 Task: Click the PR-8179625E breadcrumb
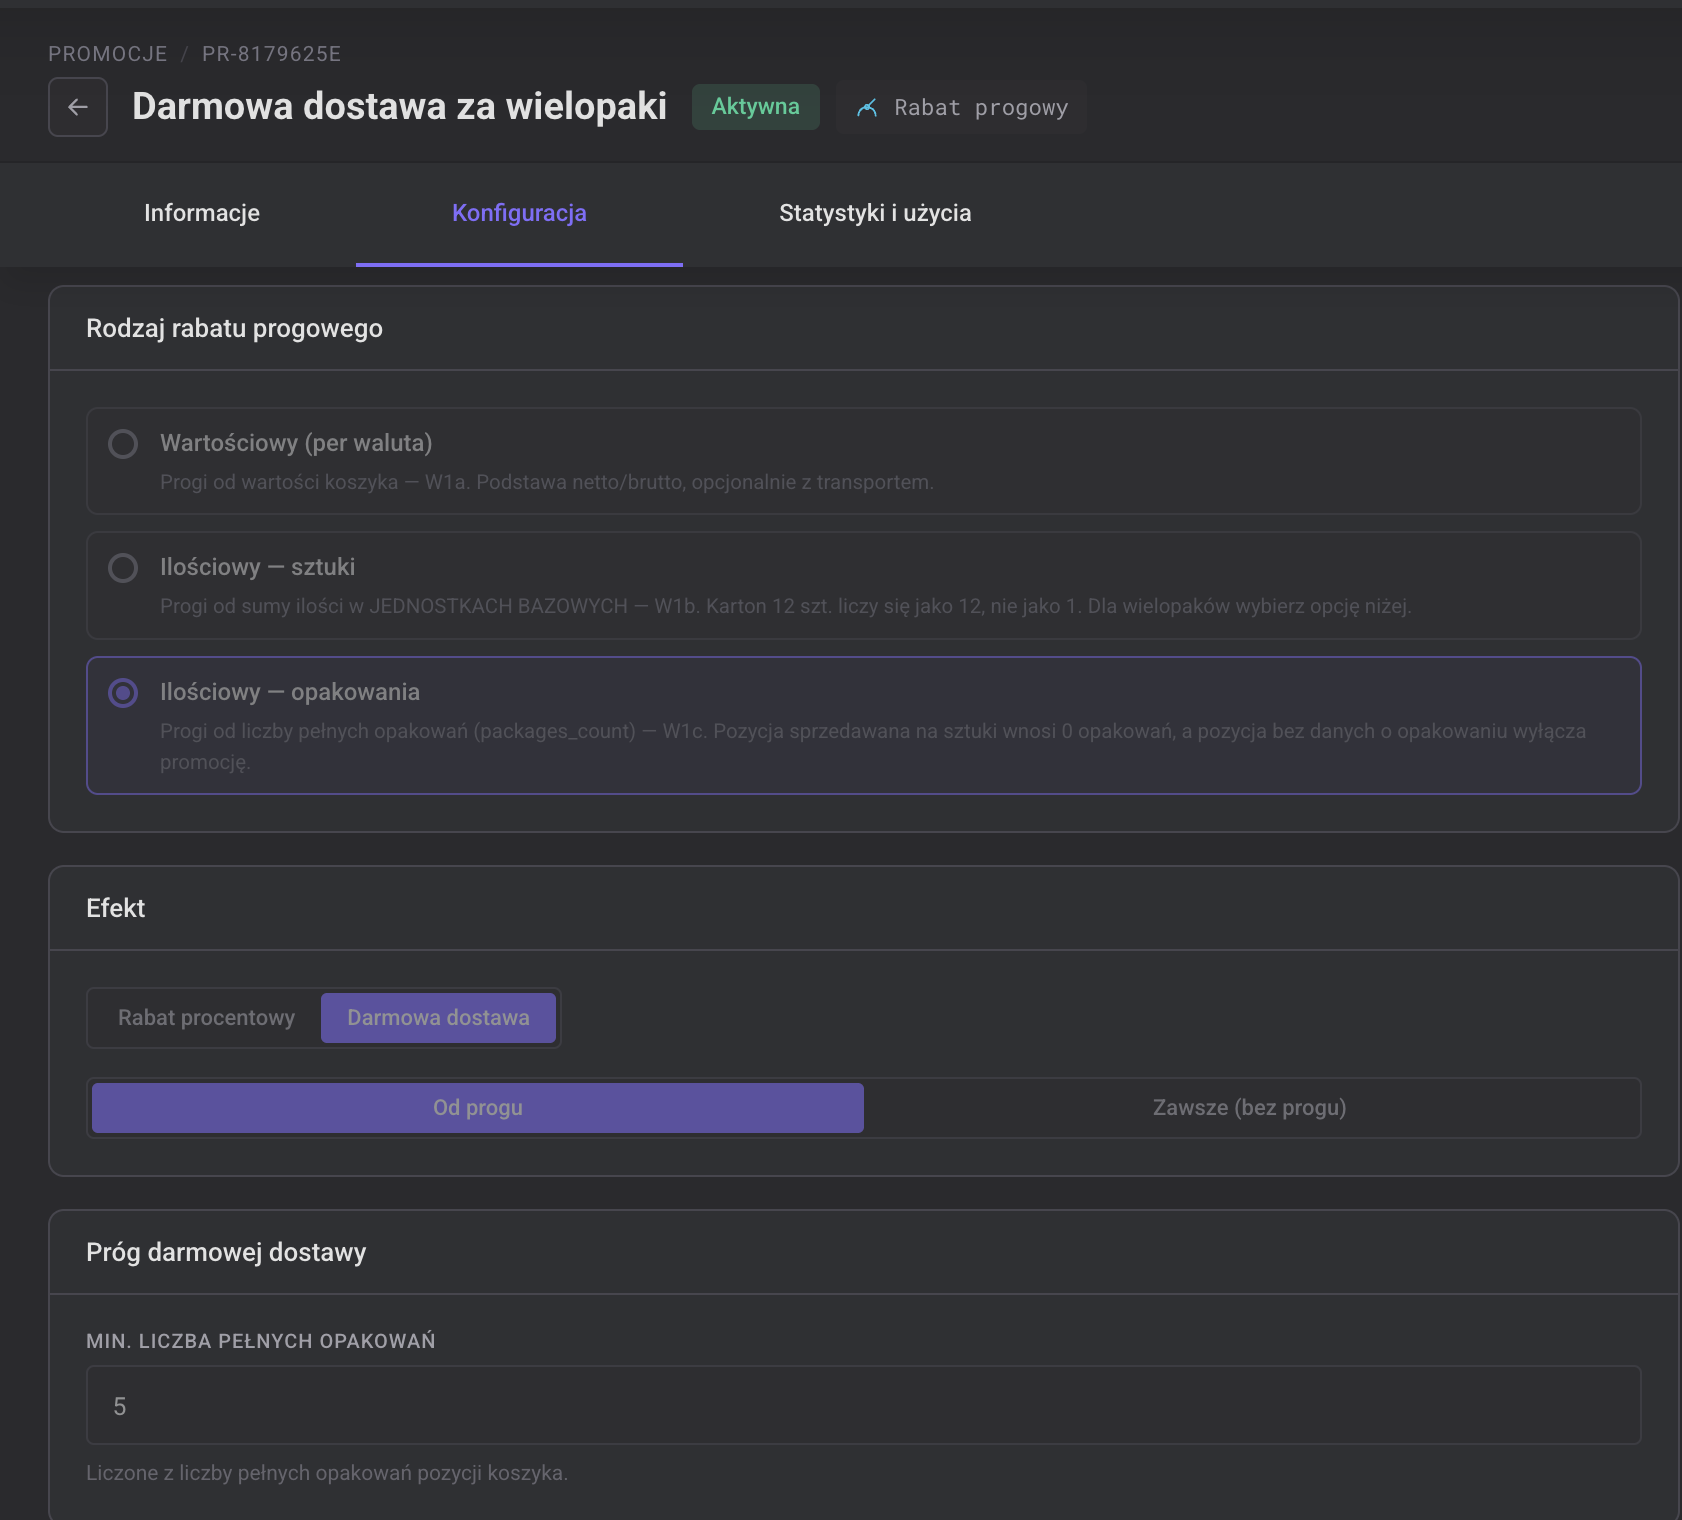(x=271, y=54)
